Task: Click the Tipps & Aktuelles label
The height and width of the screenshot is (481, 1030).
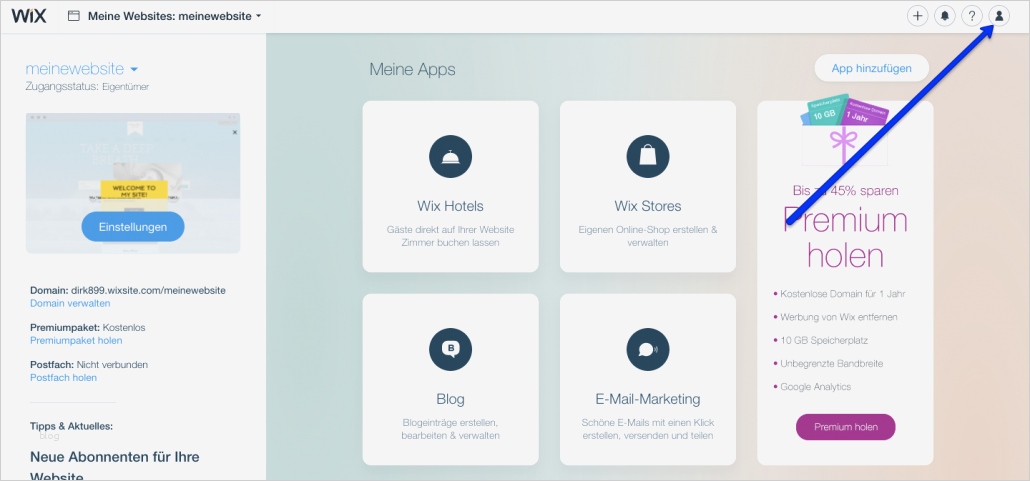Action: pyautogui.click(x=72, y=426)
